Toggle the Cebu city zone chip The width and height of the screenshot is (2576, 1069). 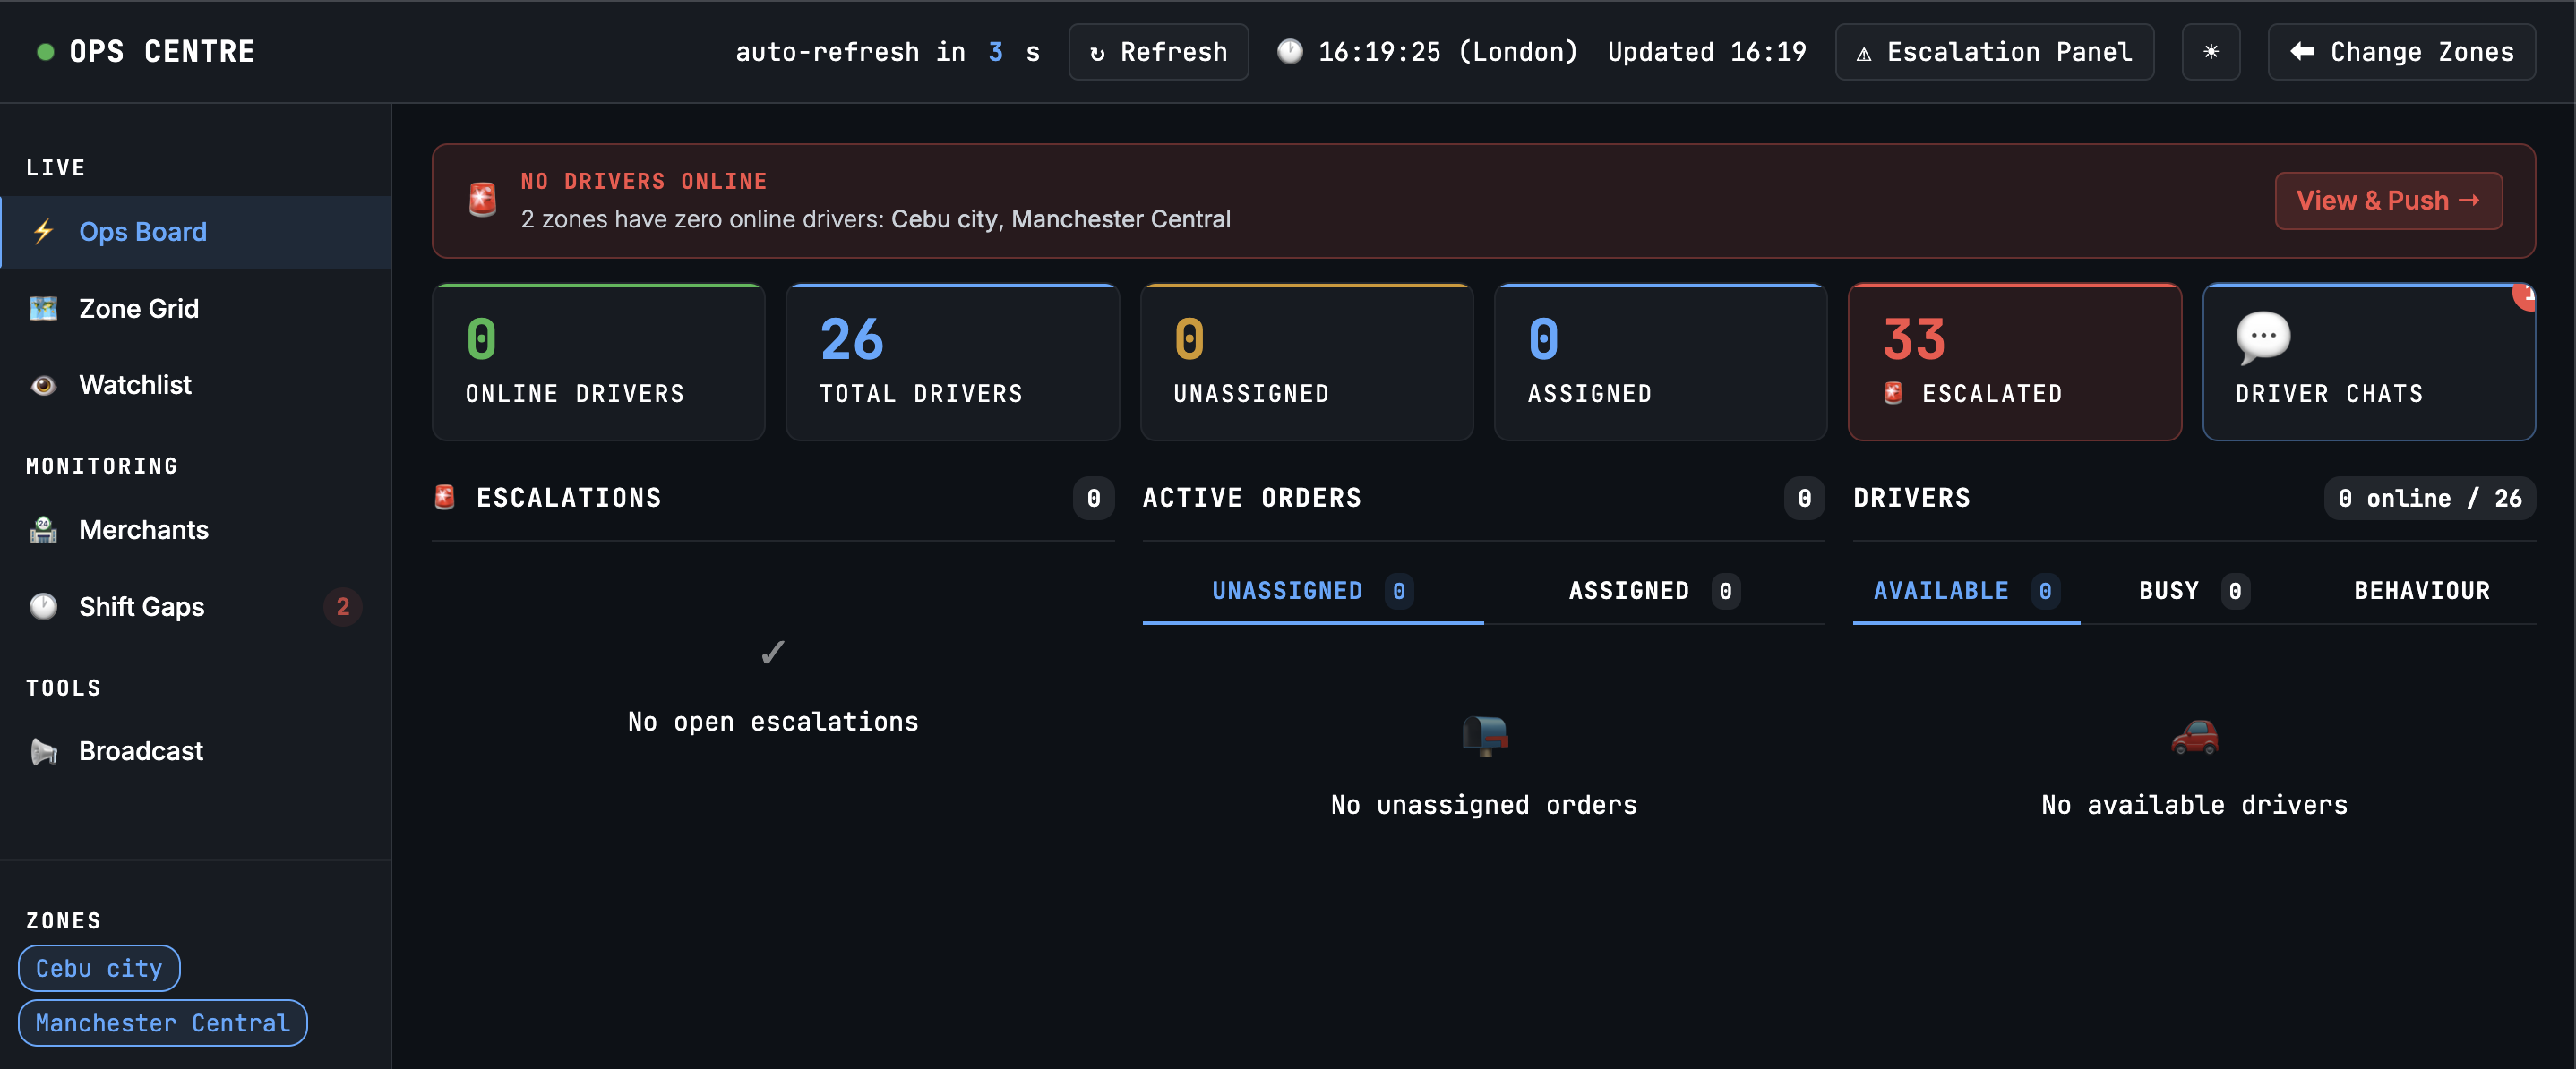pos(99,968)
